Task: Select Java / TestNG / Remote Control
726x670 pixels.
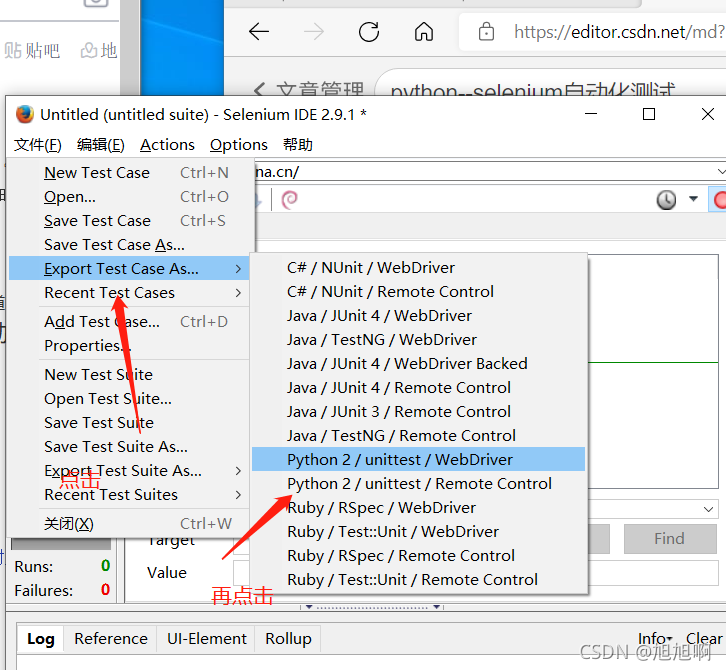Action: point(419,436)
